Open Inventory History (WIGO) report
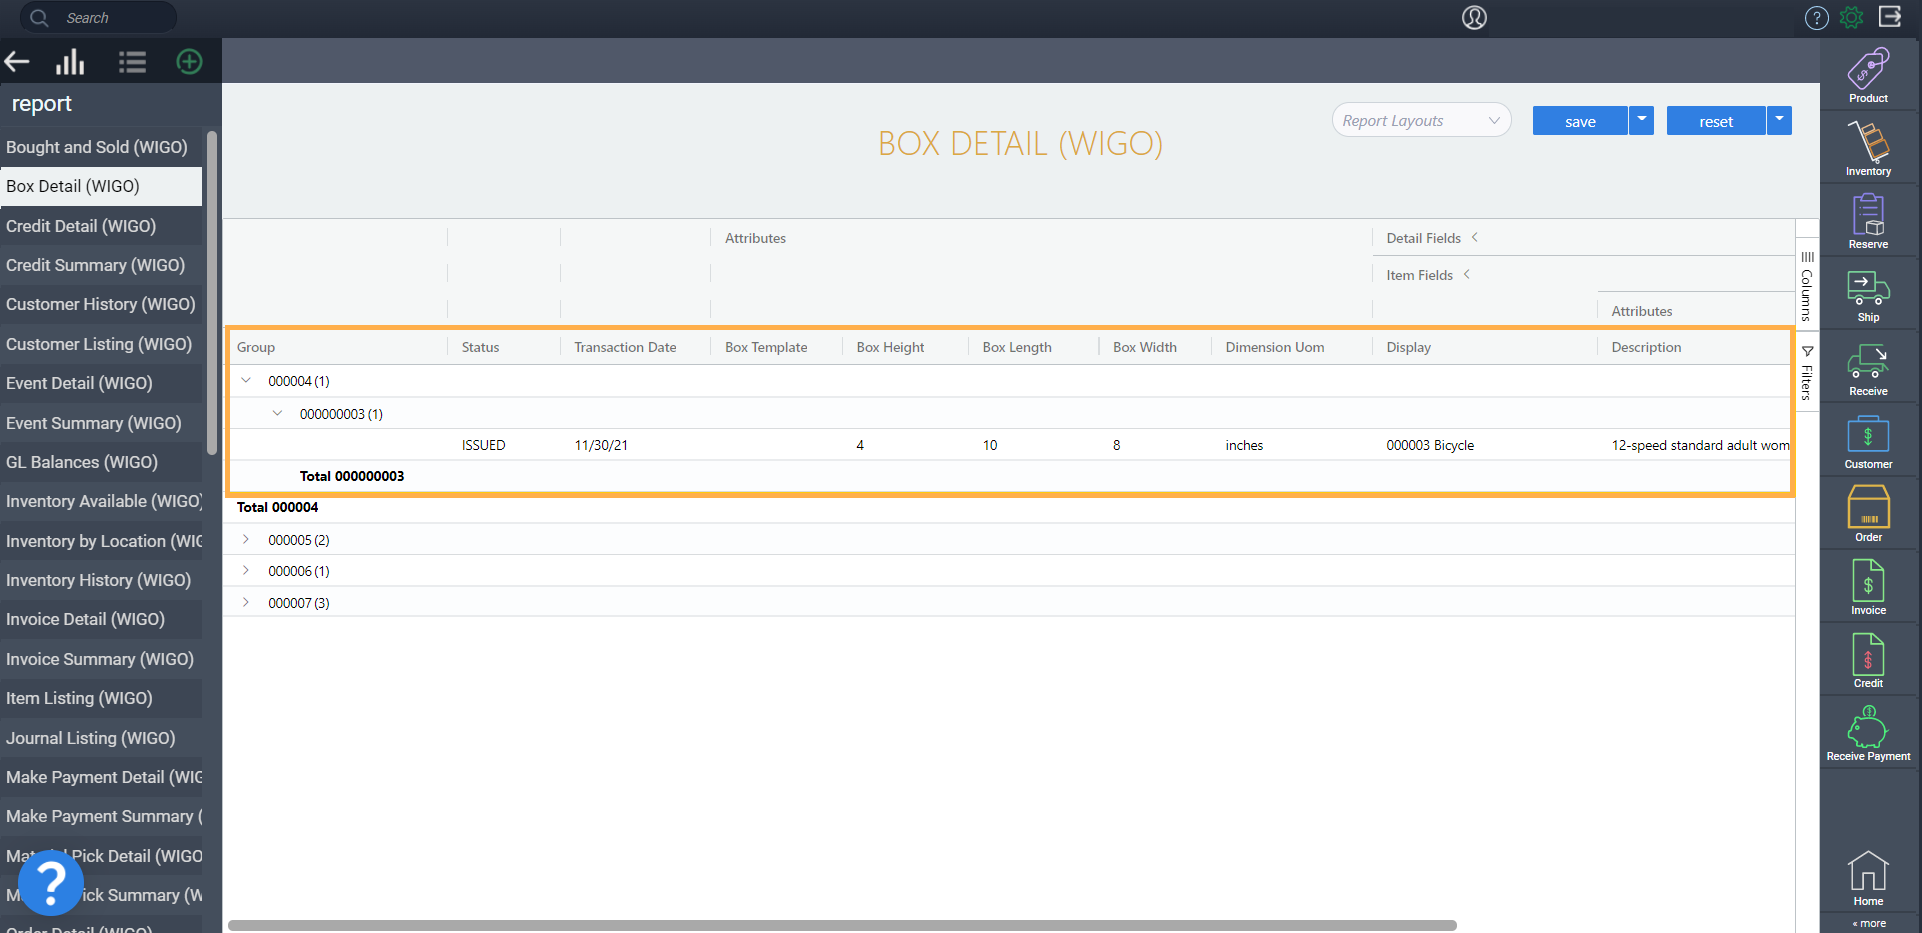 [x=101, y=580]
